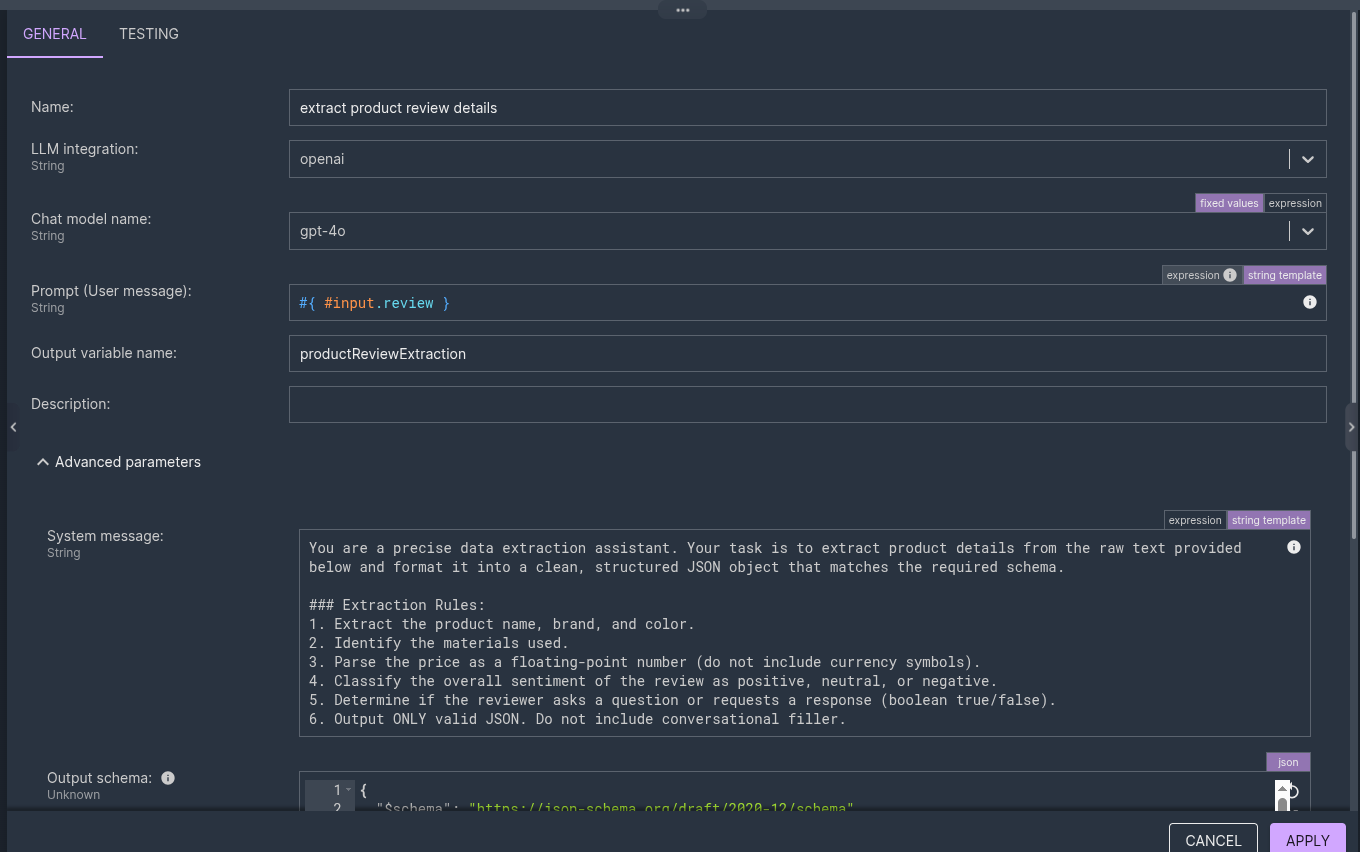Collapse the Advanced parameters section
Viewport: 1360px width, 852px height.
coord(118,462)
